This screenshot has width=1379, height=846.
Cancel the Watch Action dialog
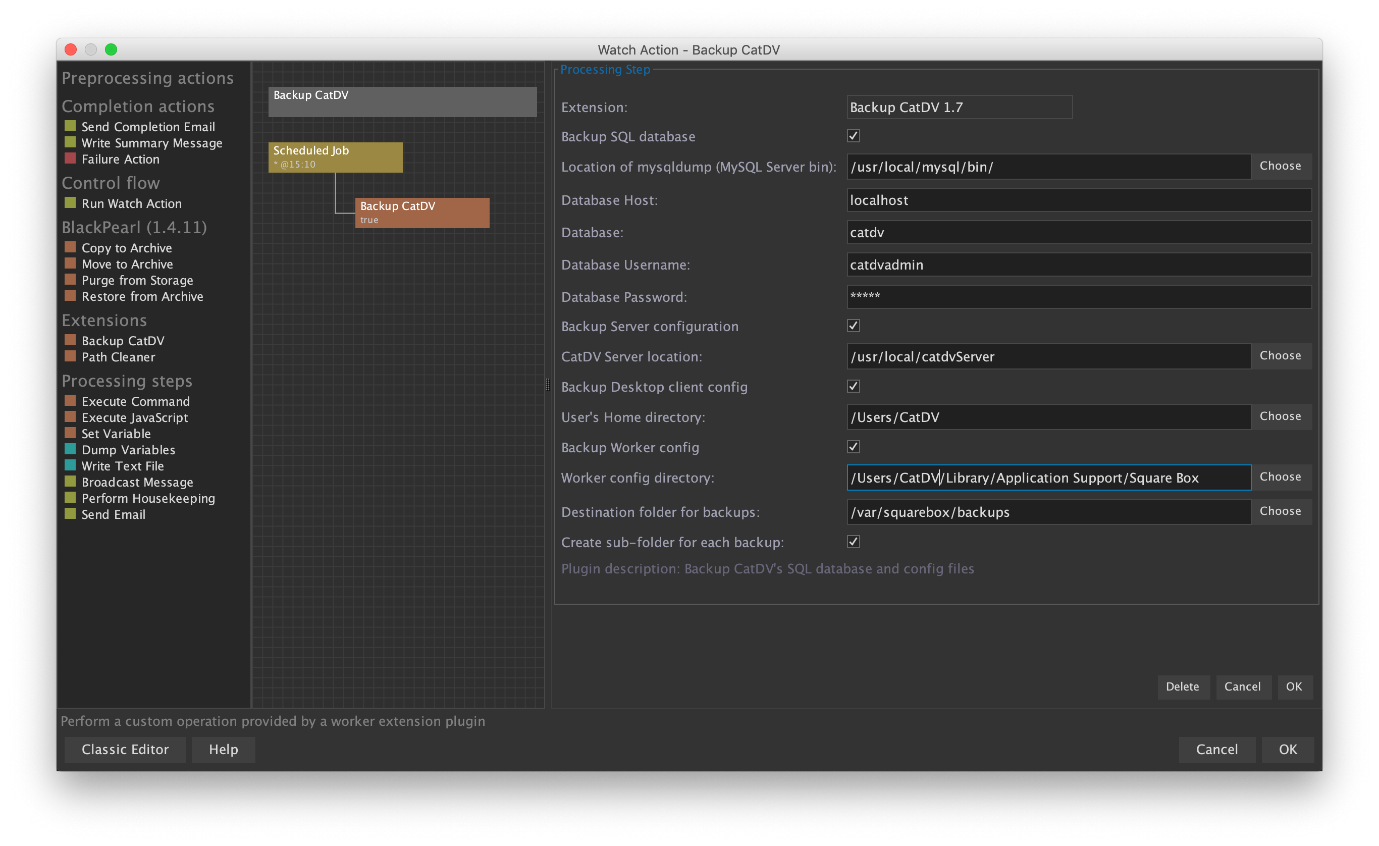tap(1217, 750)
